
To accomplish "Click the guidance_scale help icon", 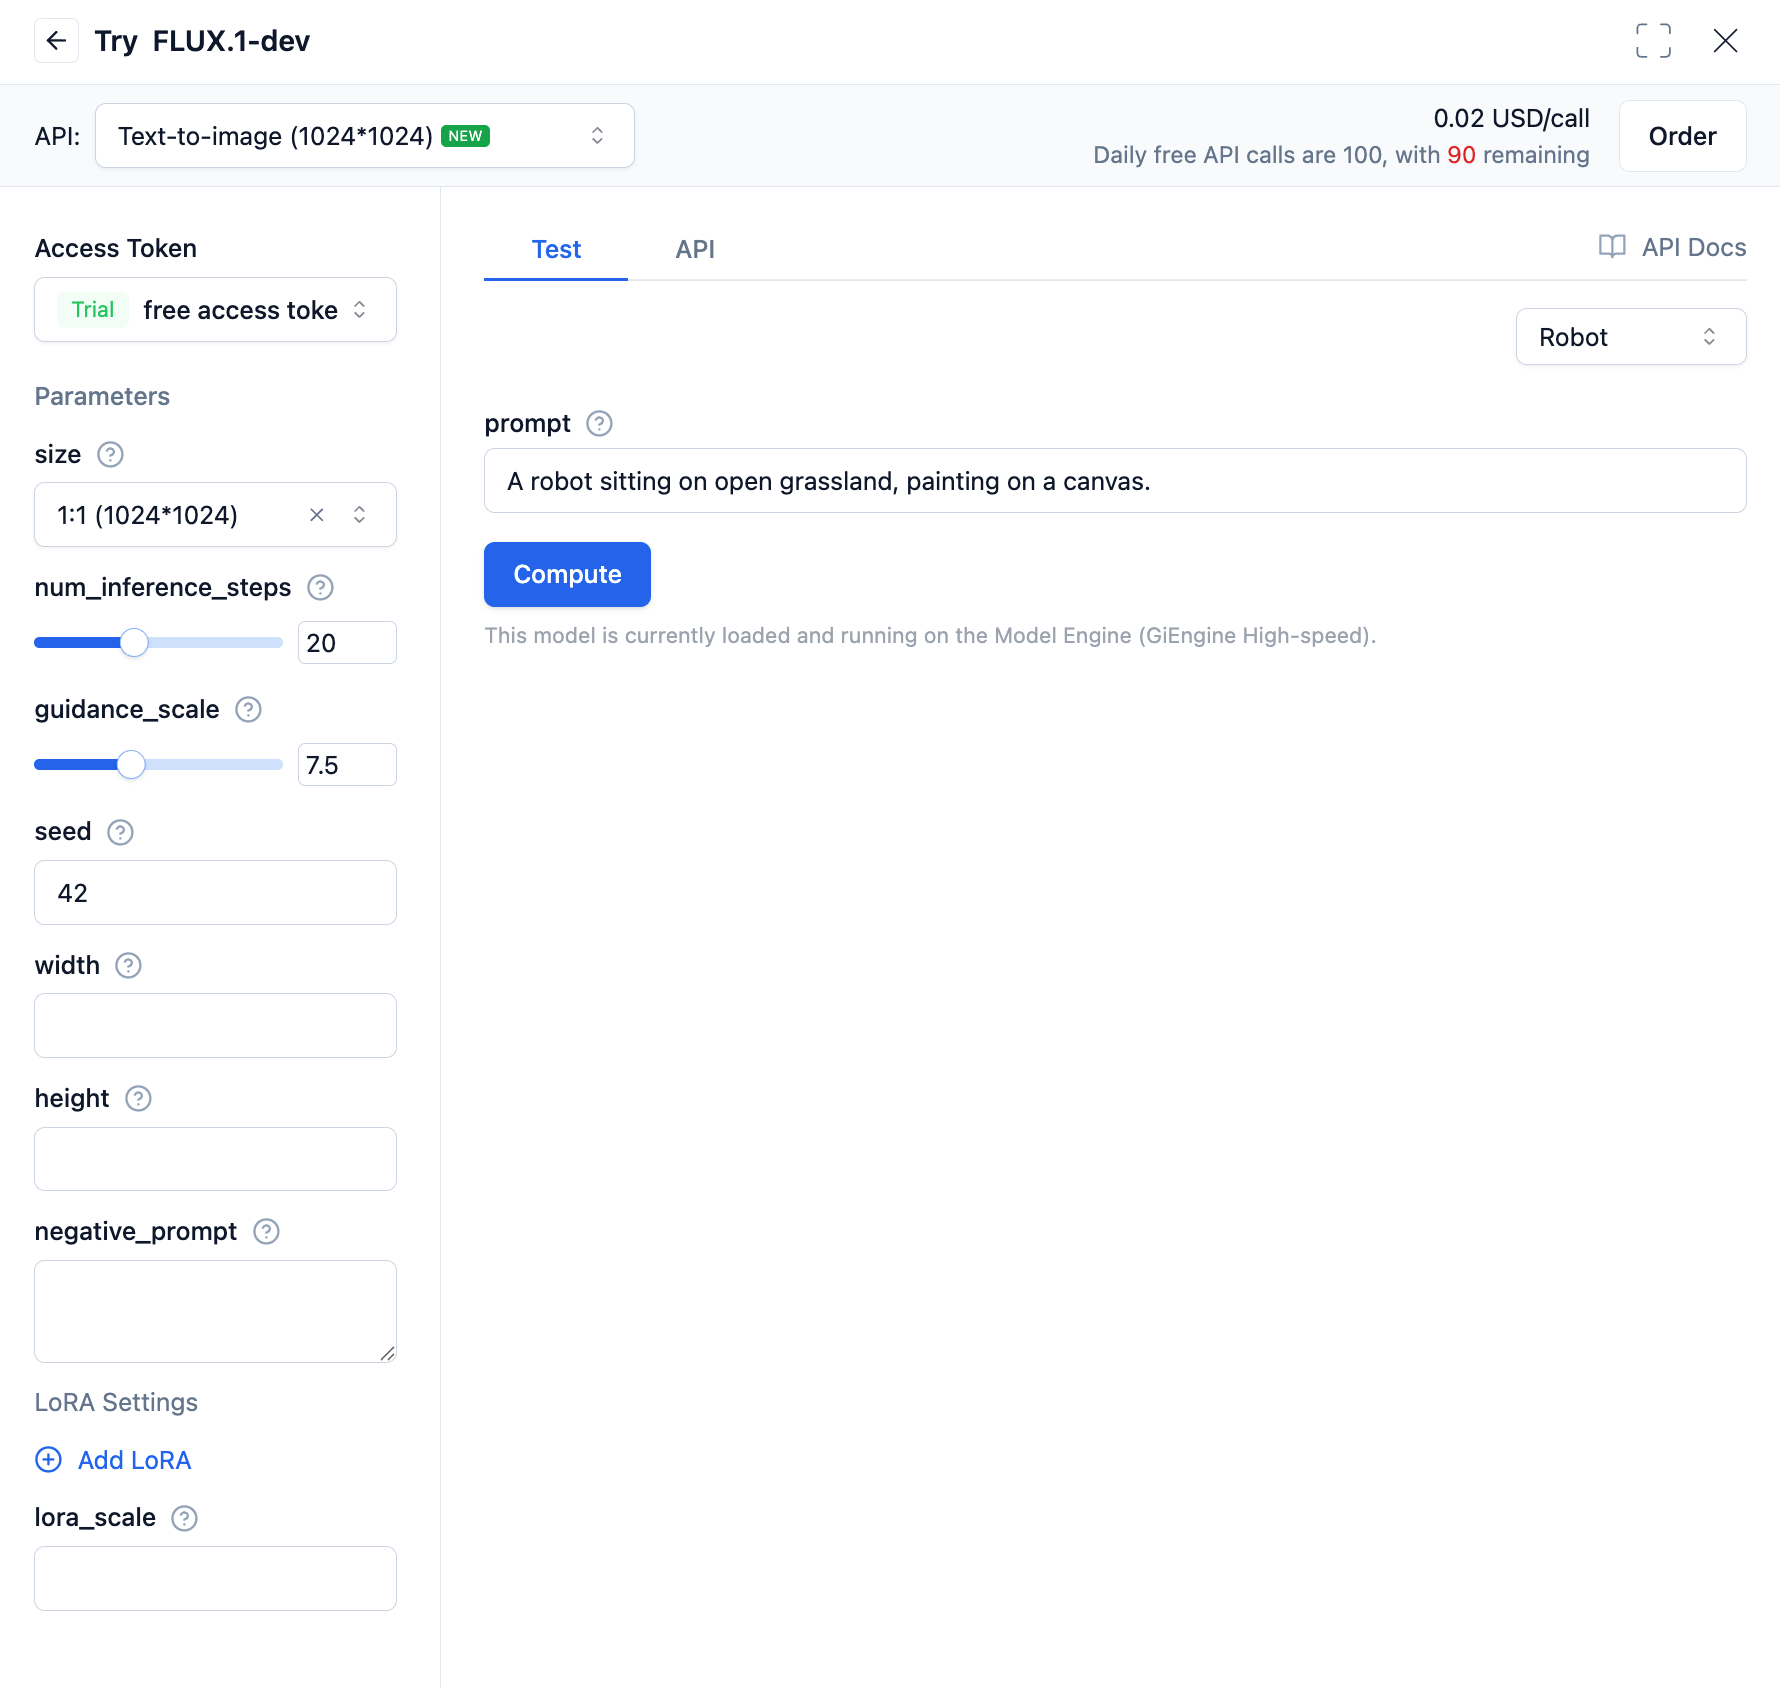I will 248,710.
